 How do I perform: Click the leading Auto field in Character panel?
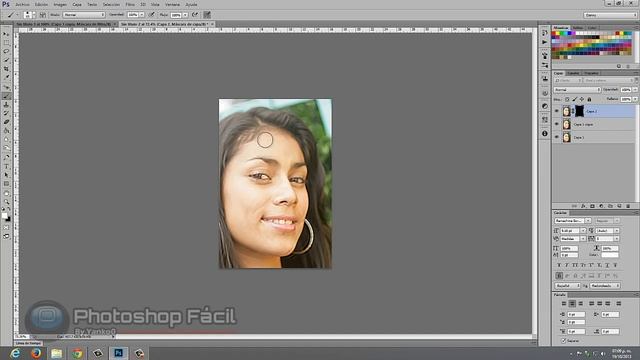pos(604,231)
